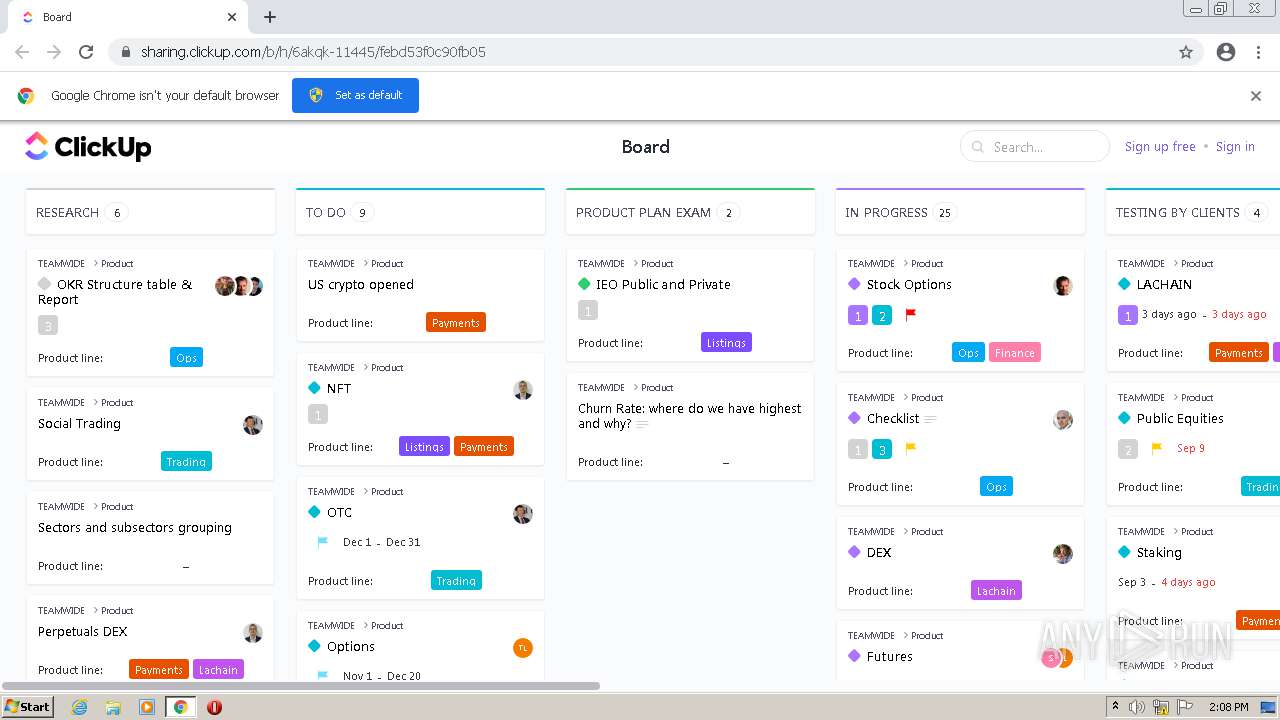Image resolution: width=1280 pixels, height=720 pixels.
Task: Open Internet Explorer from the taskbar
Action: (x=79, y=707)
